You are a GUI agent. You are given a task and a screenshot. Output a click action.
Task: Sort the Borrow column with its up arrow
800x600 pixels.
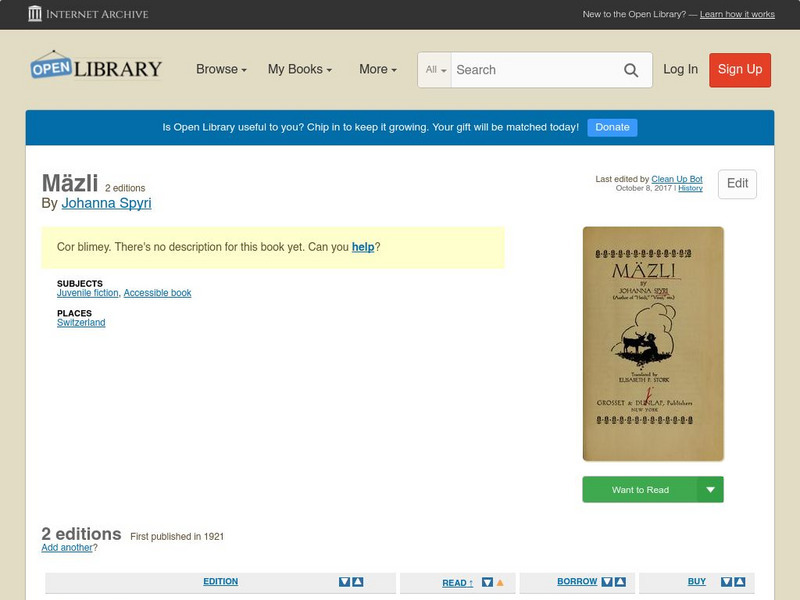point(618,581)
